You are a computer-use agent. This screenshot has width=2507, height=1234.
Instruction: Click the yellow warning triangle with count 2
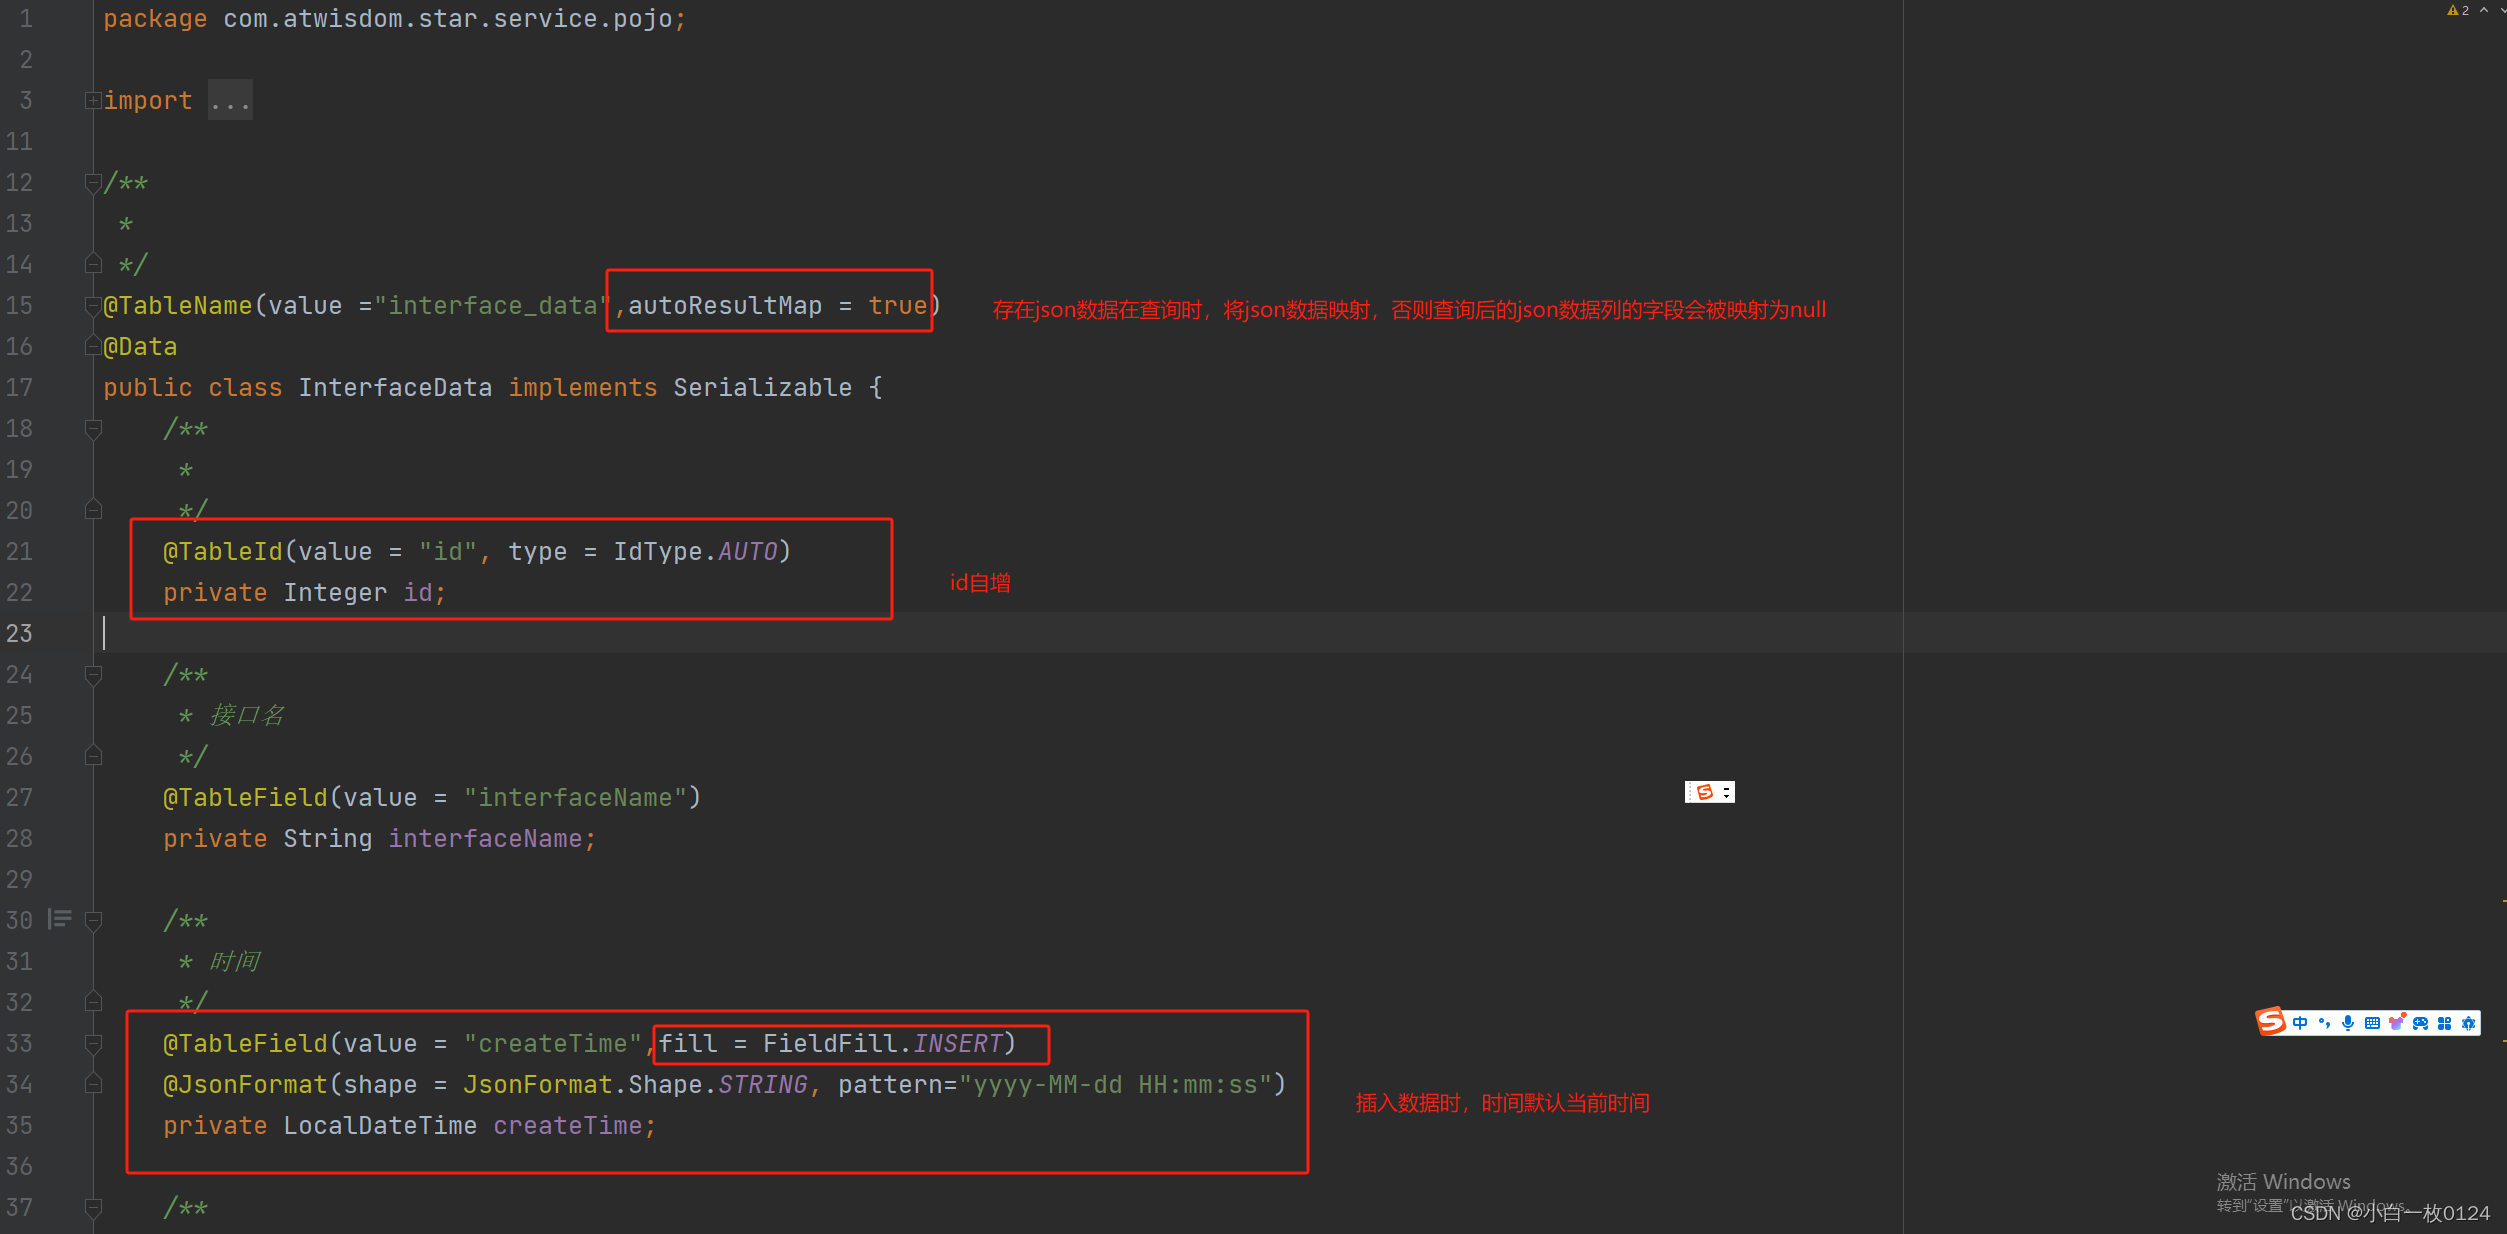pyautogui.click(x=2458, y=10)
